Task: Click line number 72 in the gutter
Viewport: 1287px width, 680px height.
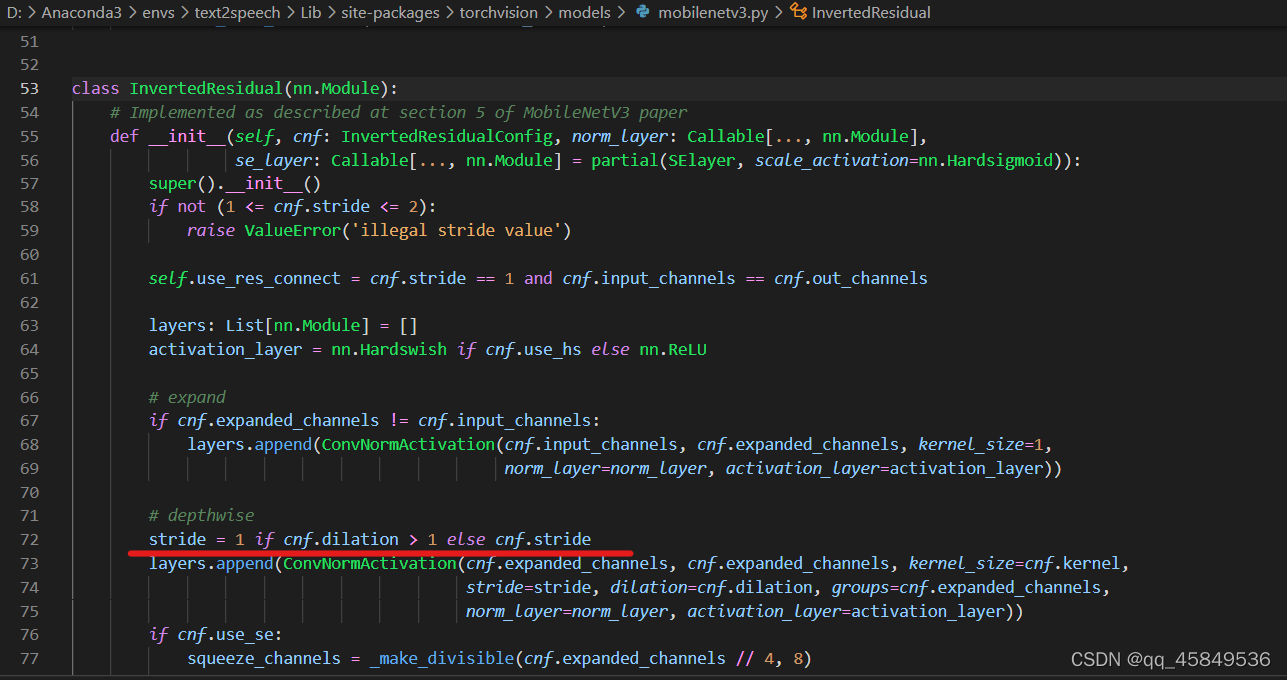Action: tap(29, 540)
